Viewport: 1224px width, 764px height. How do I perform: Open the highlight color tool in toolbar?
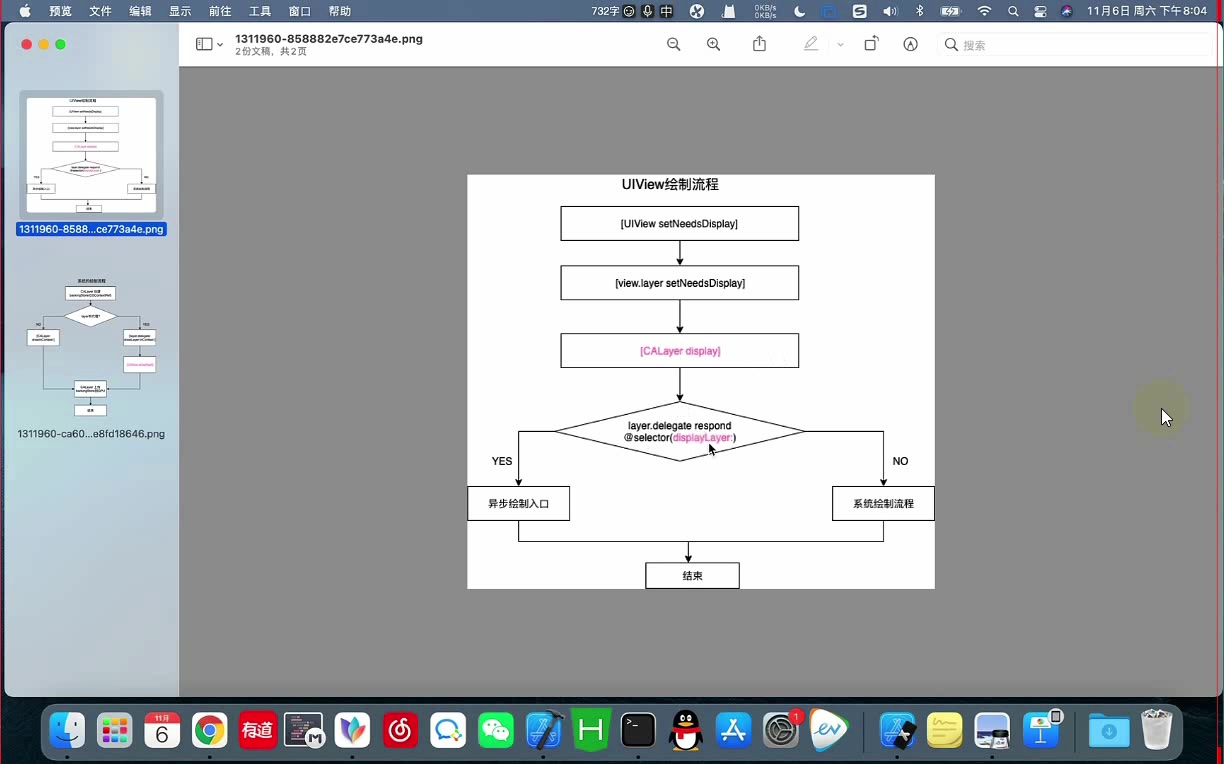pyautogui.click(x=910, y=44)
